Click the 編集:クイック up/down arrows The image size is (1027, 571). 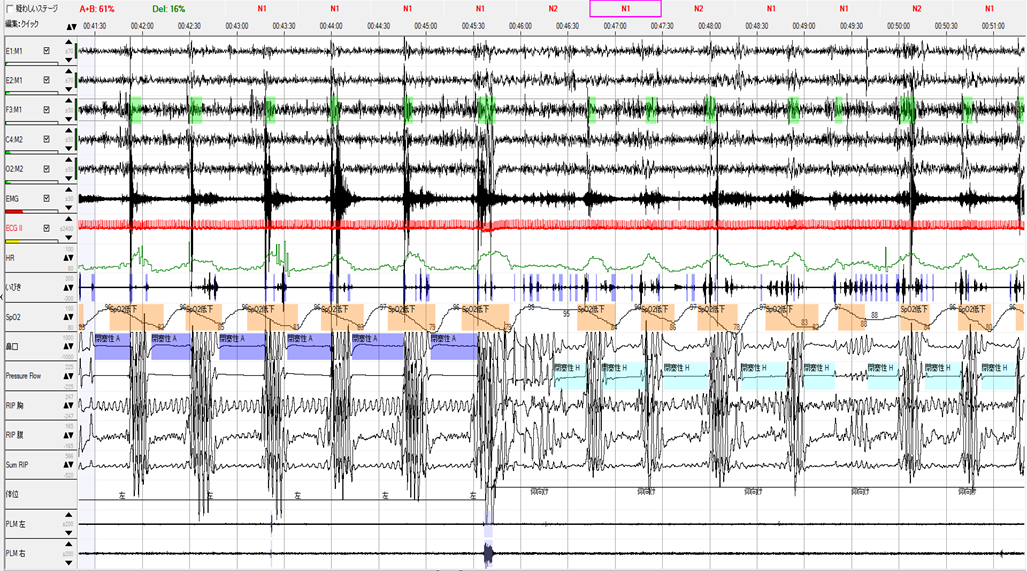(x=69, y=26)
